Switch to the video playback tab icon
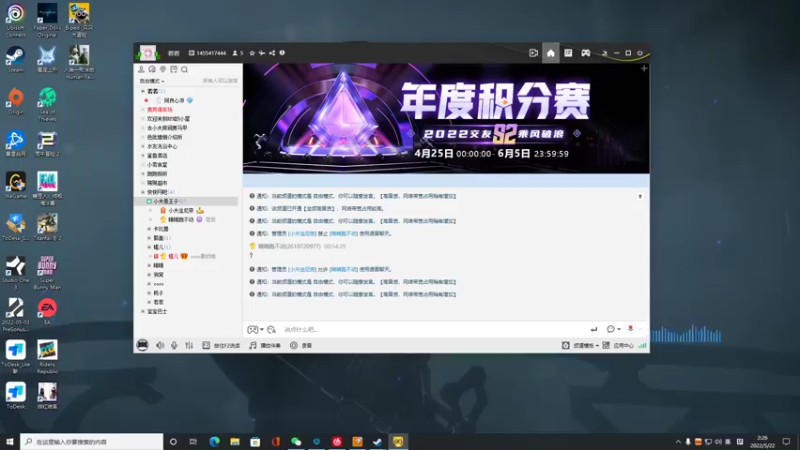This screenshot has width=800, height=450. 533,53
